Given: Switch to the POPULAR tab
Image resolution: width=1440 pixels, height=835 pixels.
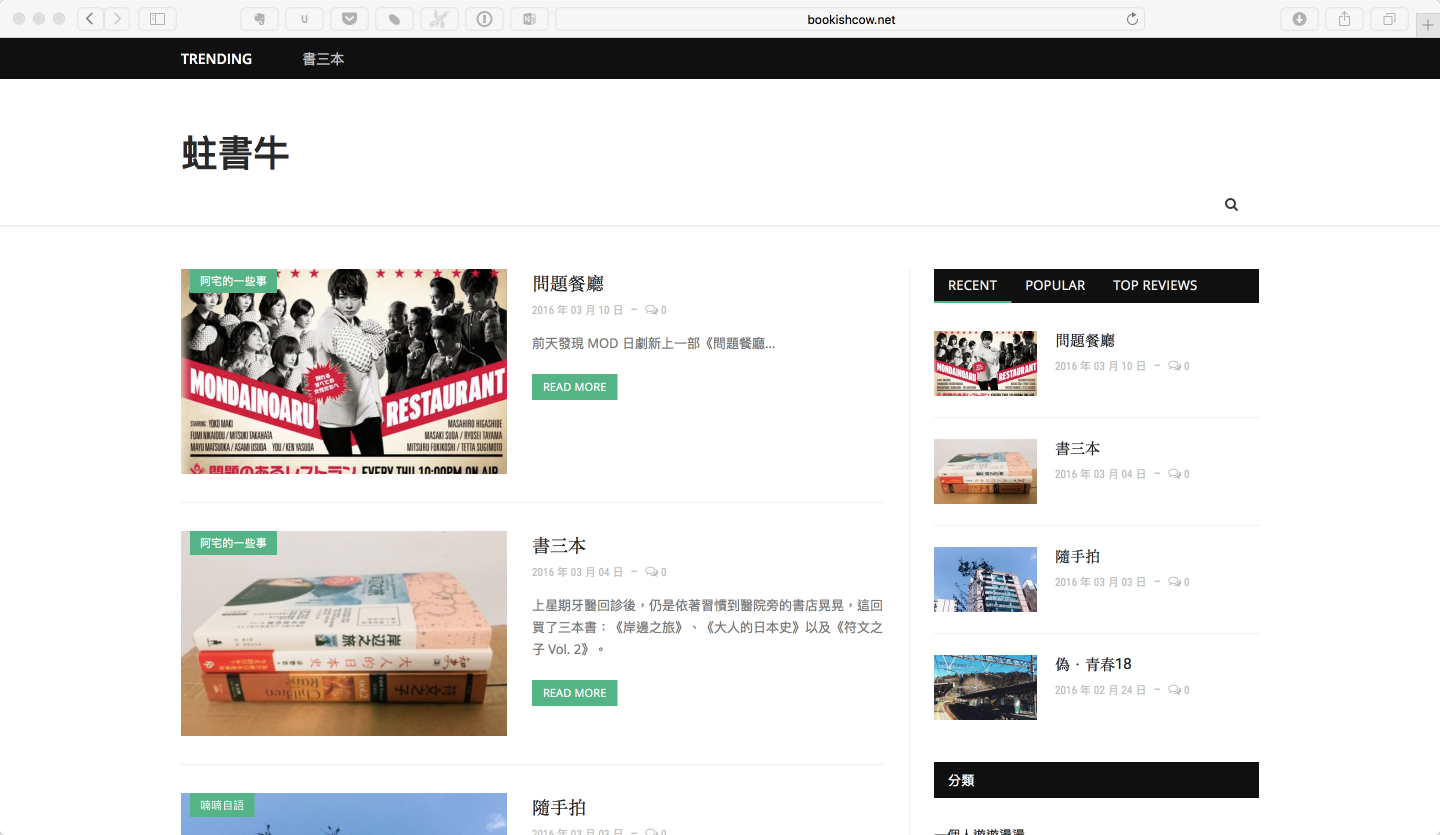Looking at the screenshot, I should click(x=1054, y=285).
